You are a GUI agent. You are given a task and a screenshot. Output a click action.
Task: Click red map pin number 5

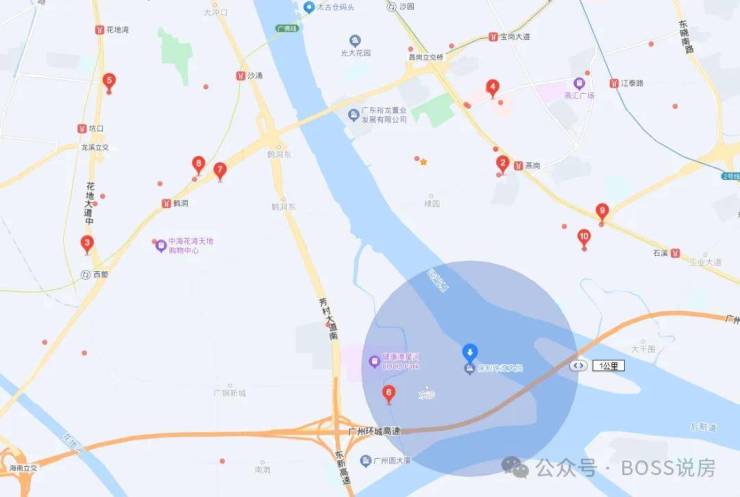(x=109, y=82)
